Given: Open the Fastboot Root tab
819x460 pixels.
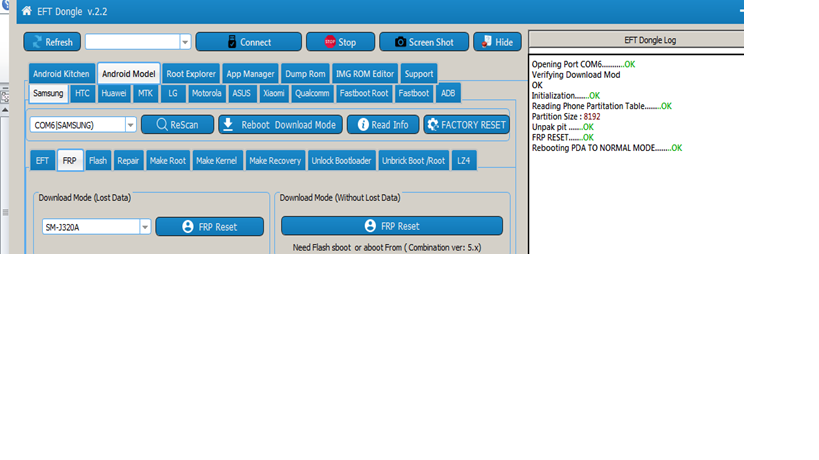Looking at the screenshot, I should click(364, 93).
